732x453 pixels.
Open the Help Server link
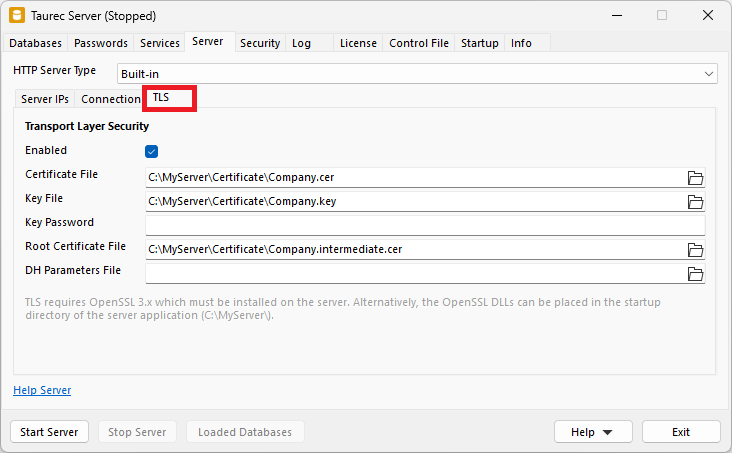[x=42, y=390]
